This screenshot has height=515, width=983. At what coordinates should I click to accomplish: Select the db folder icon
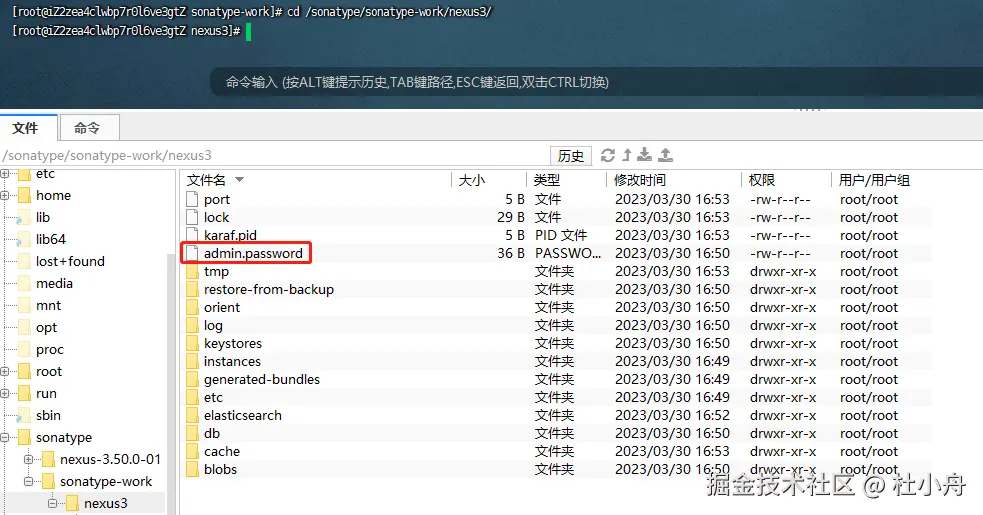(192, 433)
